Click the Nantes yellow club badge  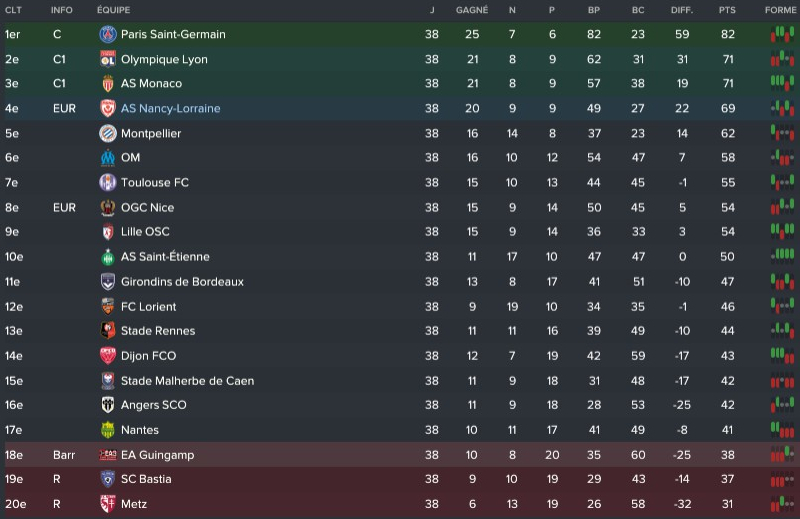[x=108, y=430]
